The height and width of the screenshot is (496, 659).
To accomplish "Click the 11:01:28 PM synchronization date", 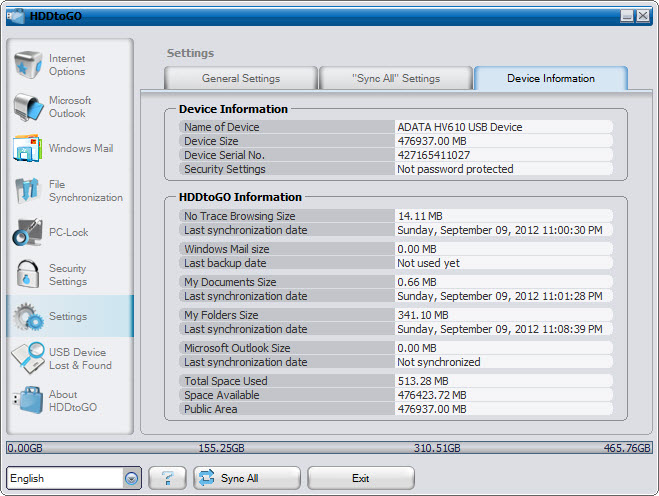I will (500, 296).
